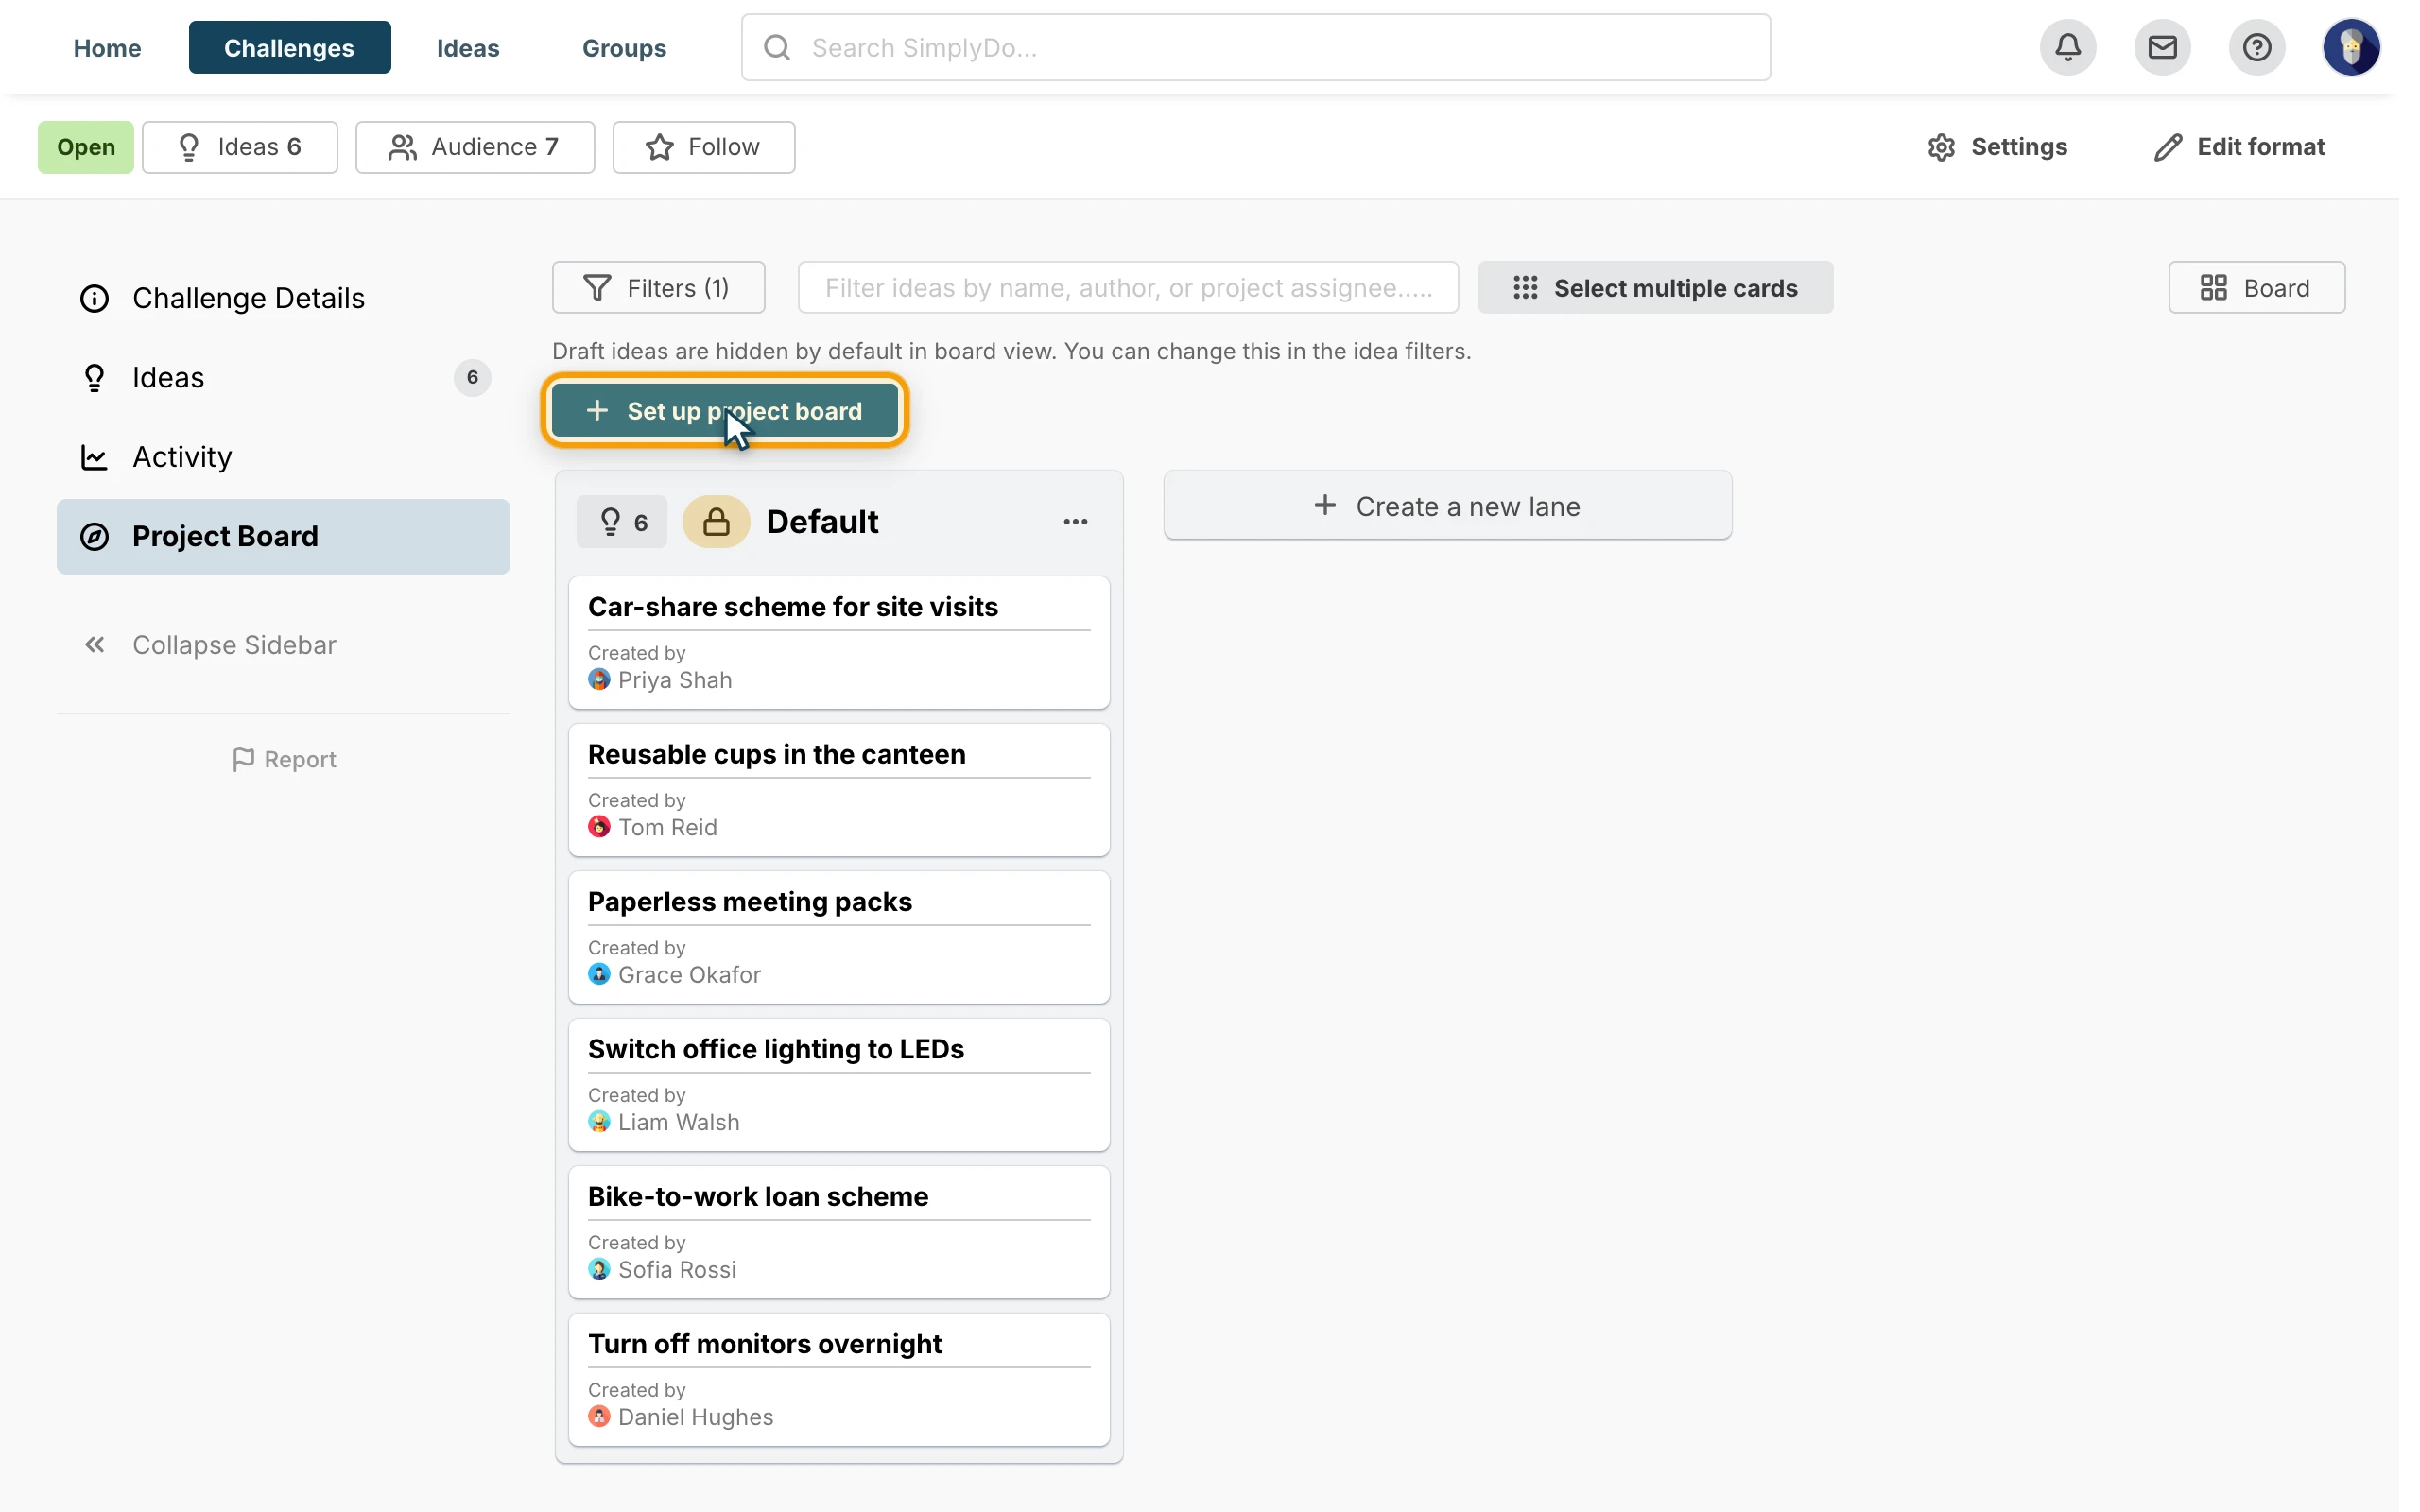Open the user profile avatar

(2351, 47)
